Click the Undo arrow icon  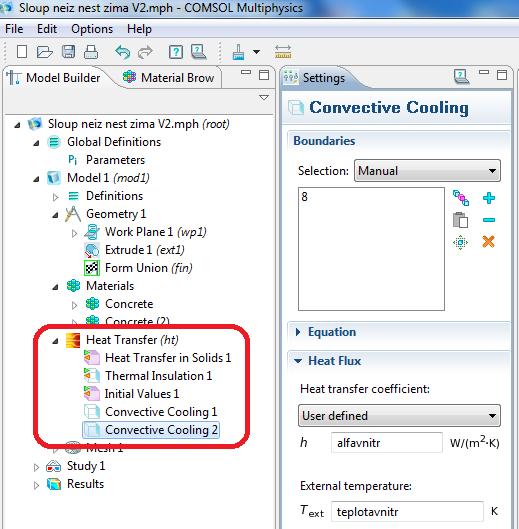point(123,52)
